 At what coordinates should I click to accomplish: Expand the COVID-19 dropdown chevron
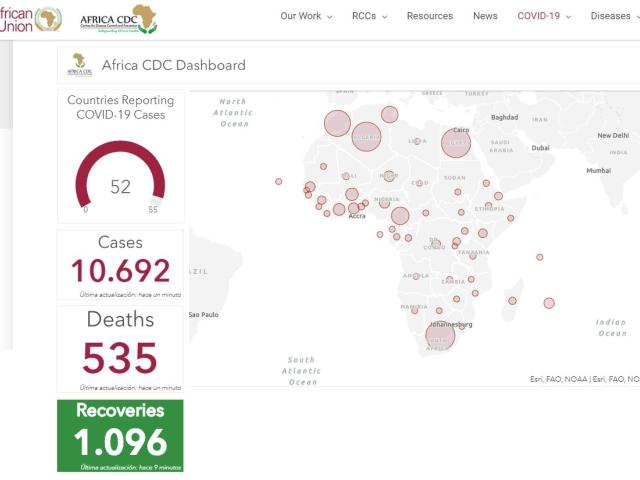click(568, 17)
